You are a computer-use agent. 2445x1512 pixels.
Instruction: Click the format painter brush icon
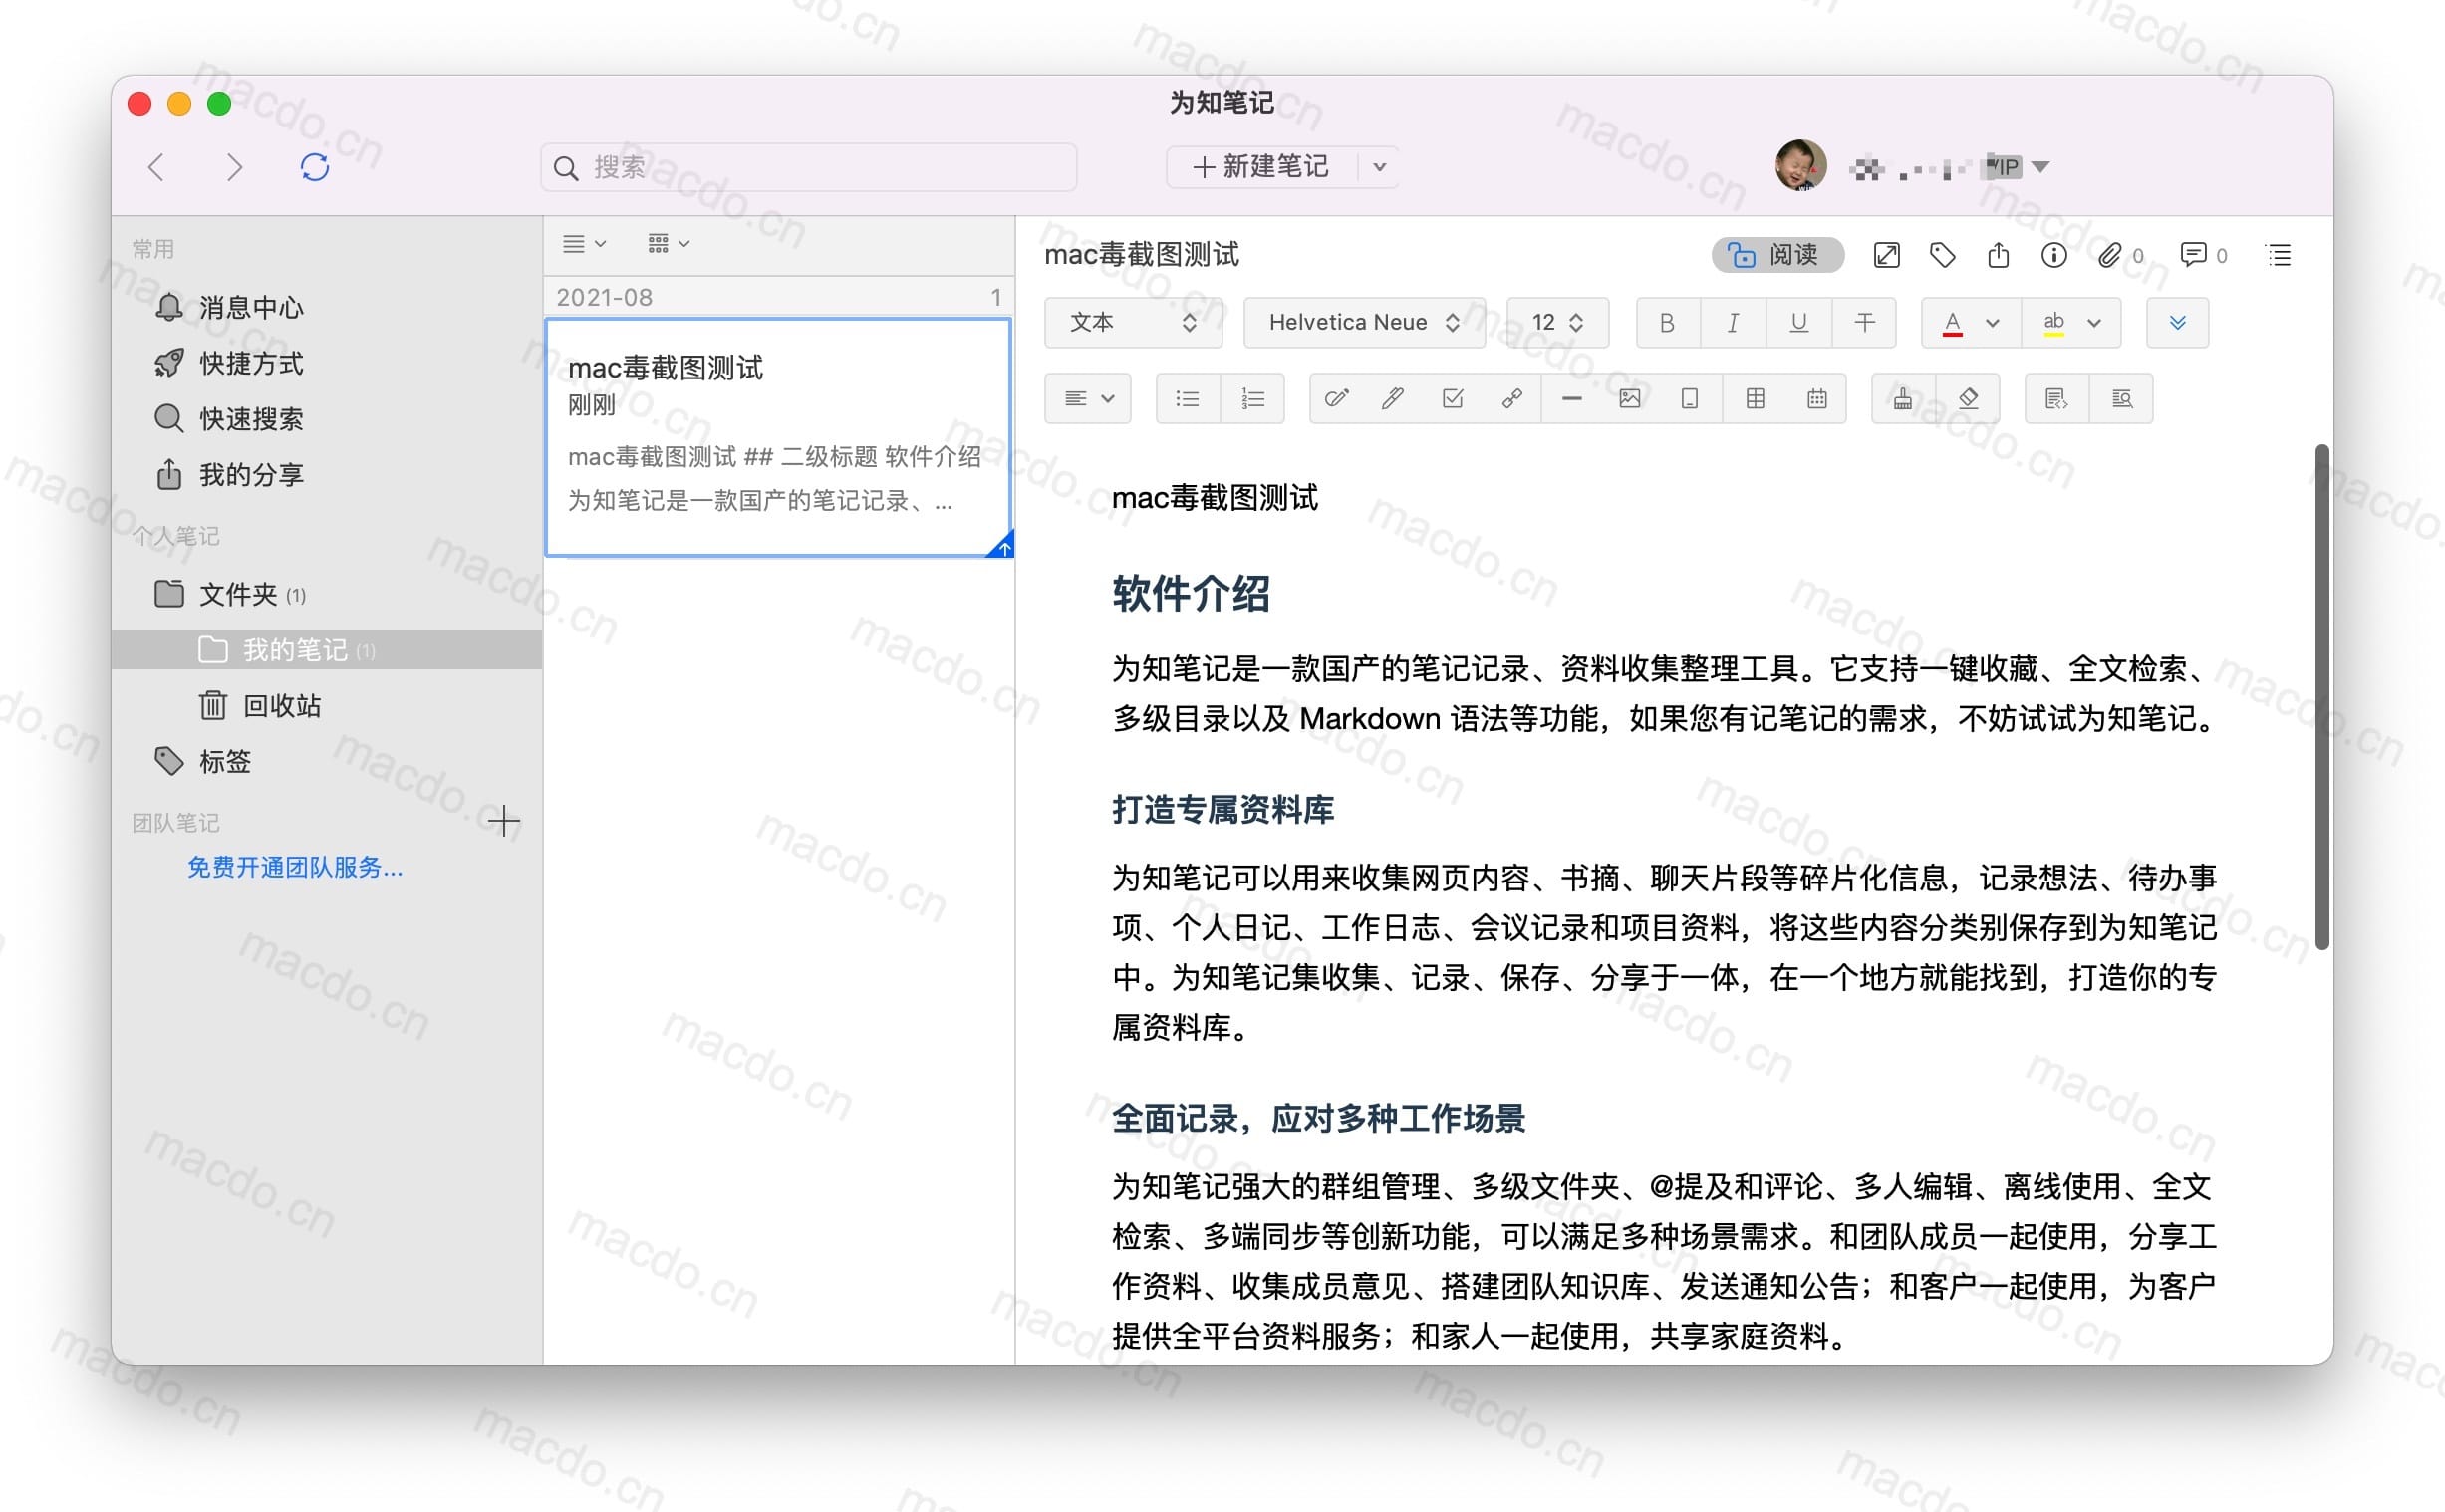1903,399
